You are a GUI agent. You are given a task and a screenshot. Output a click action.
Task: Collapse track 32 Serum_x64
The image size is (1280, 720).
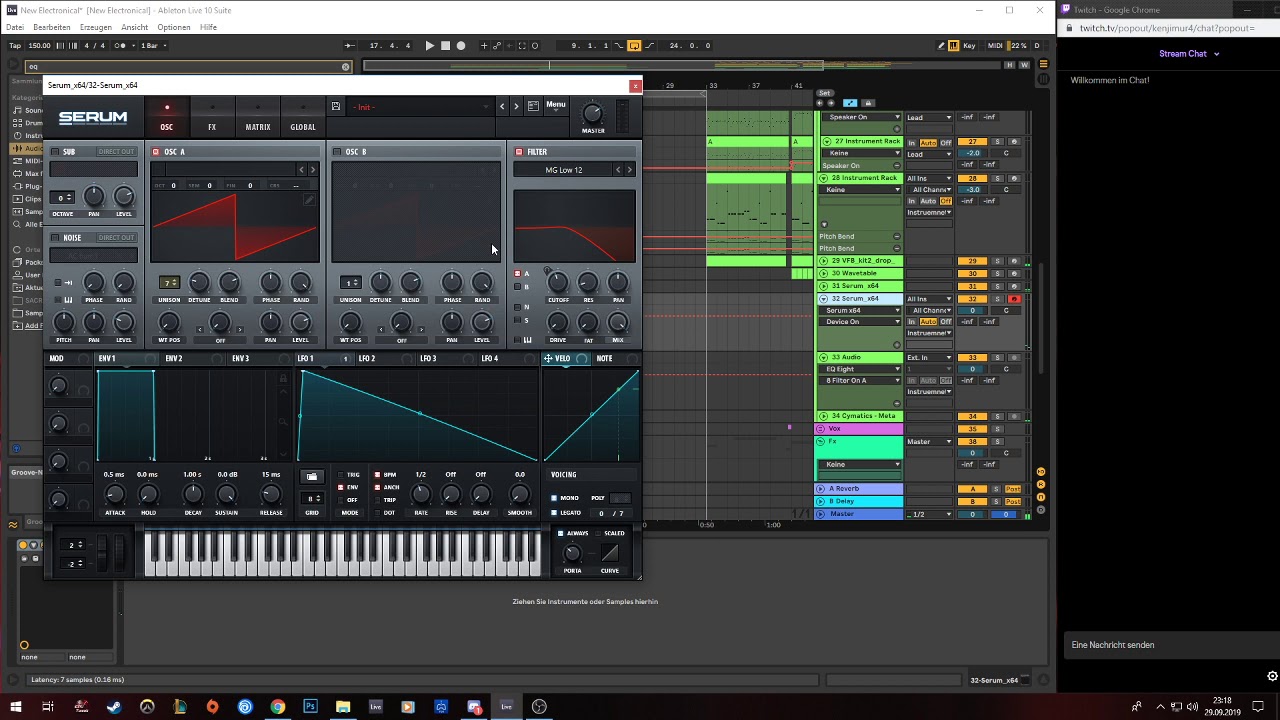pos(824,299)
